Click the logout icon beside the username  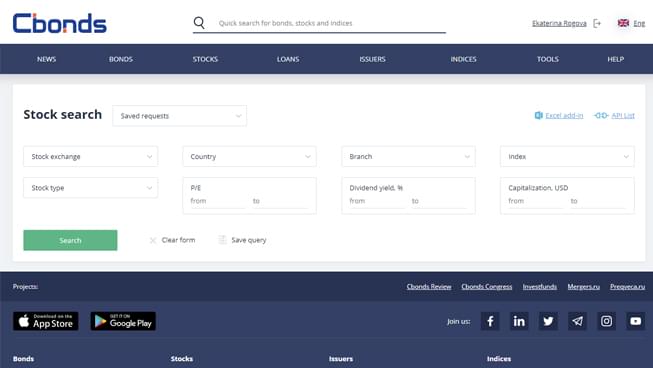(x=597, y=23)
